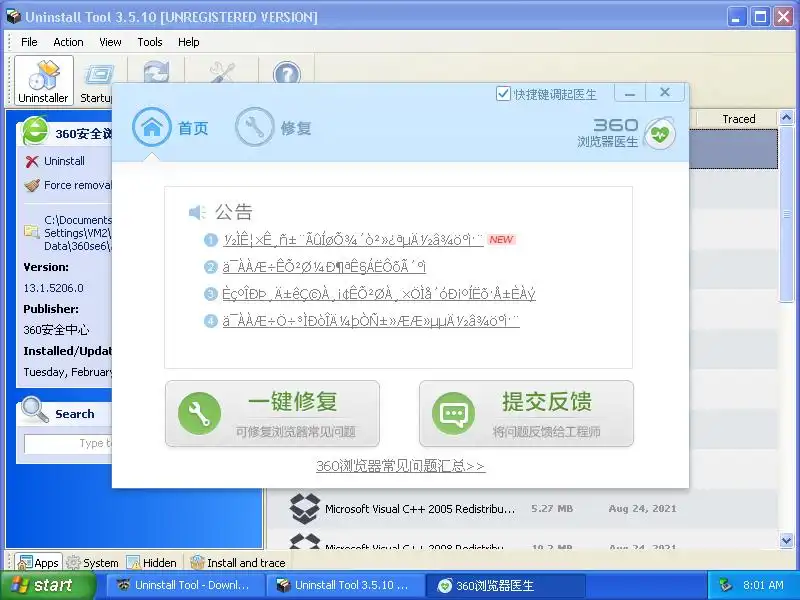
Task: Click the 公告 speaker icon
Action: (197, 212)
